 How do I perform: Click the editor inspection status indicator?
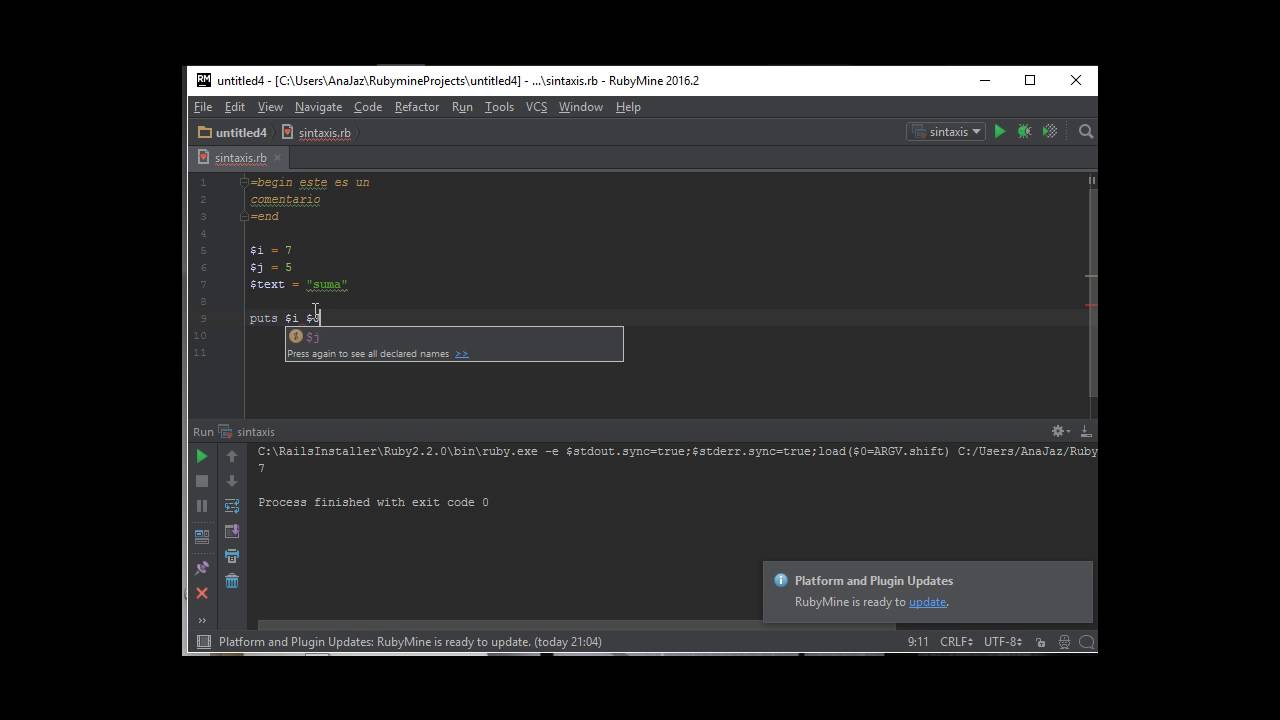(x=1091, y=181)
